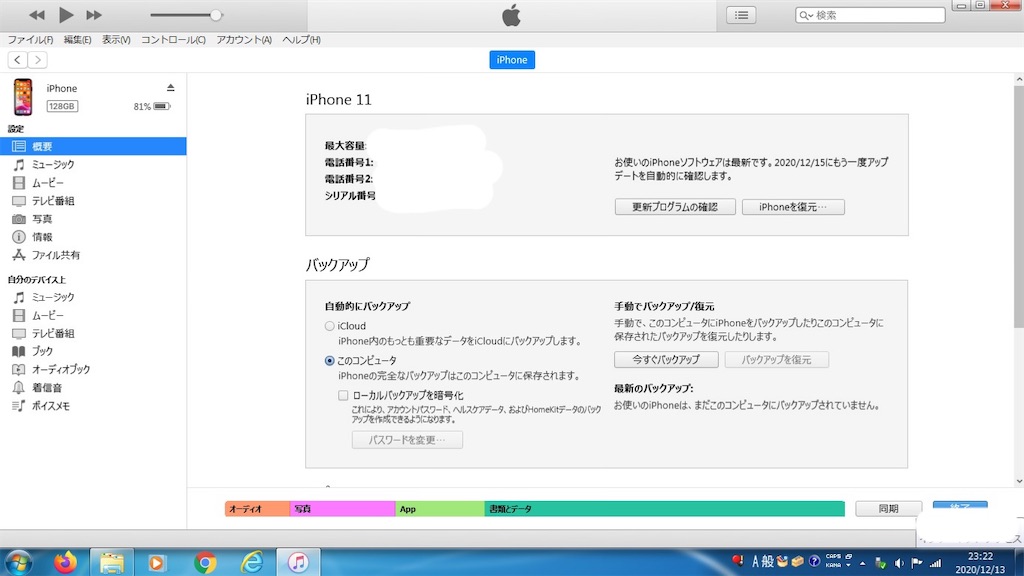Viewport: 1024px width, 576px height.
Task: Click the 検索 search field
Action: point(870,15)
